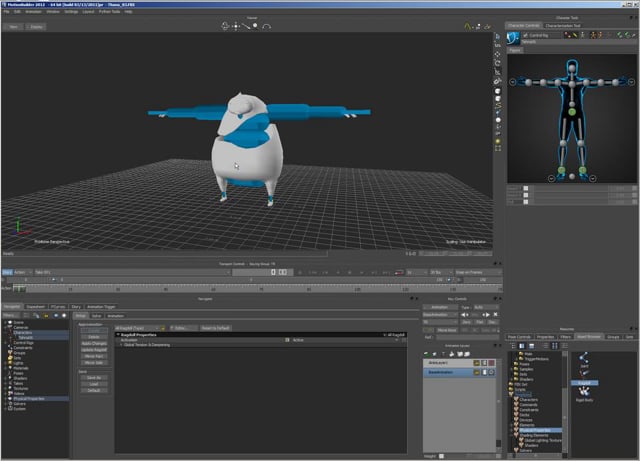Screen dimensions: 640x461
Task: Toggle the first checkbox below the character figure
Action: click(526, 188)
